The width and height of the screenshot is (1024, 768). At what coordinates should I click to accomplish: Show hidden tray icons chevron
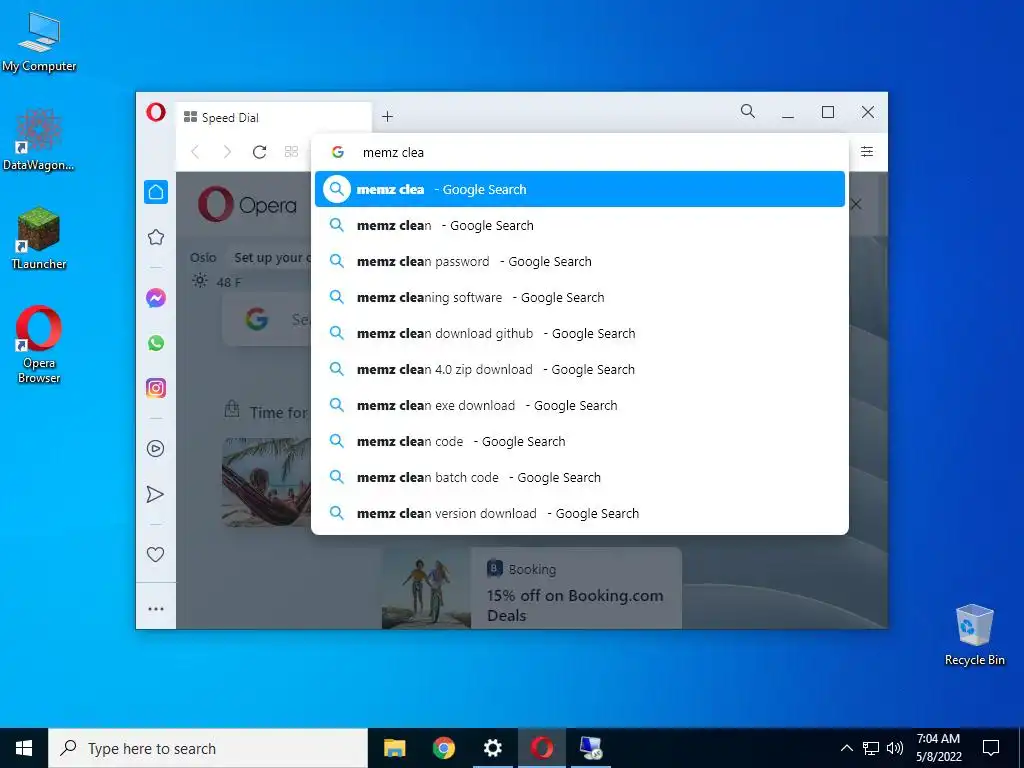(x=846, y=748)
